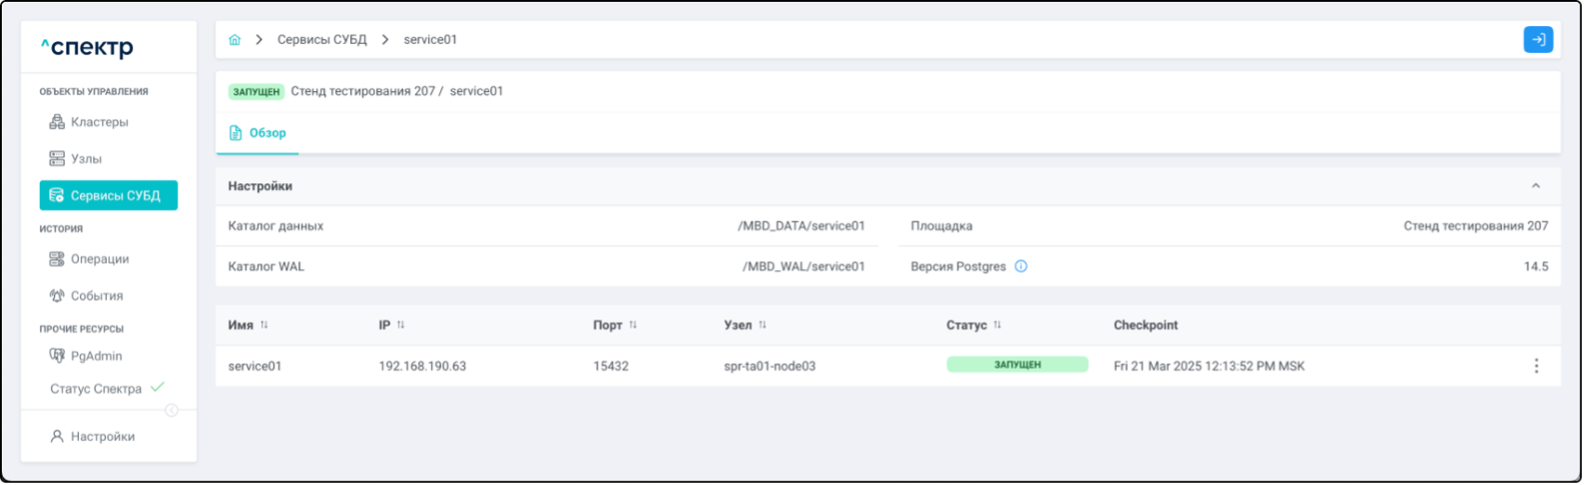Open the Postgres version info icon
The image size is (1585, 485).
(x=1021, y=267)
